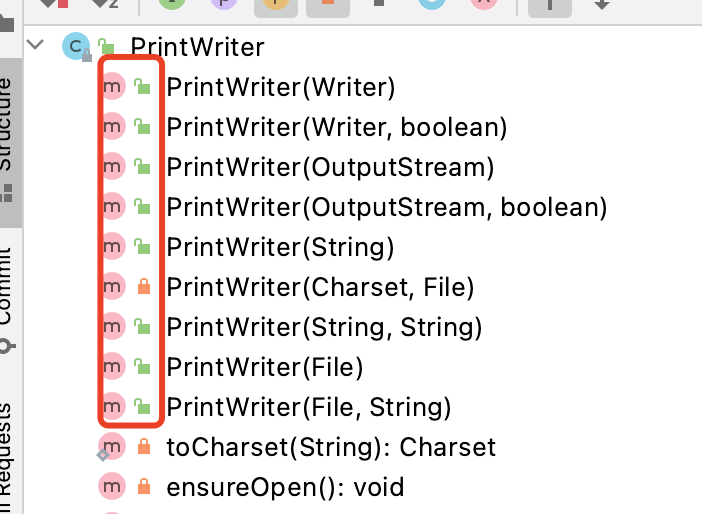This screenshot has height=514, width=702.
Task: Click the PrintWriter class icon
Action: tap(75, 46)
